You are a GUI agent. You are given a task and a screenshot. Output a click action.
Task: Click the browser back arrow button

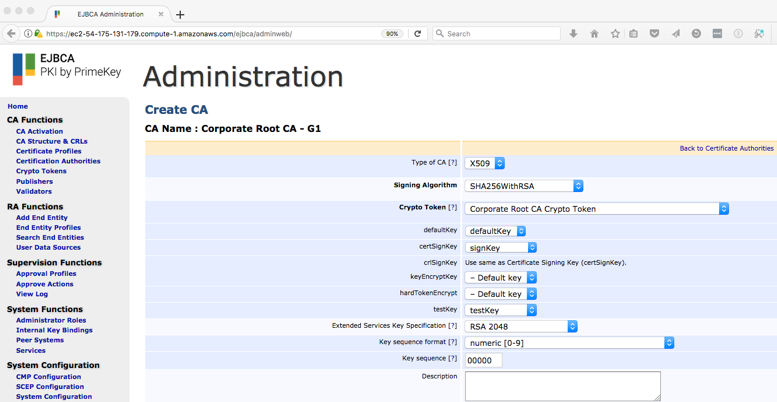pos(12,33)
